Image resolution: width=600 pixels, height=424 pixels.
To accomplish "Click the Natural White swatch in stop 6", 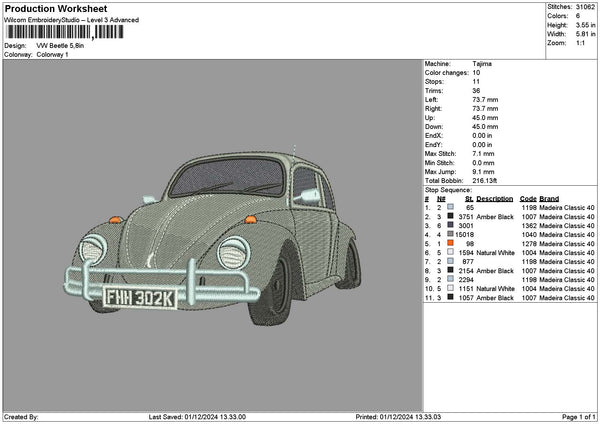I will (x=450, y=252).
